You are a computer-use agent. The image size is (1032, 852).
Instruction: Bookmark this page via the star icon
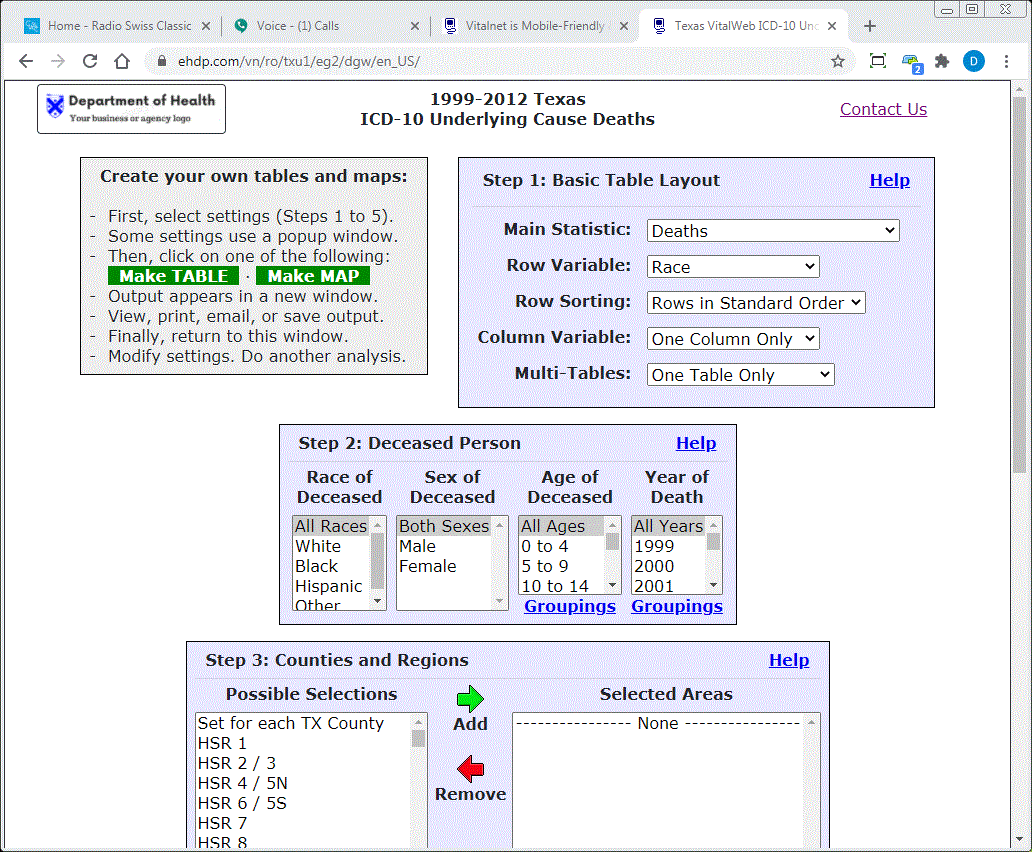pos(838,61)
